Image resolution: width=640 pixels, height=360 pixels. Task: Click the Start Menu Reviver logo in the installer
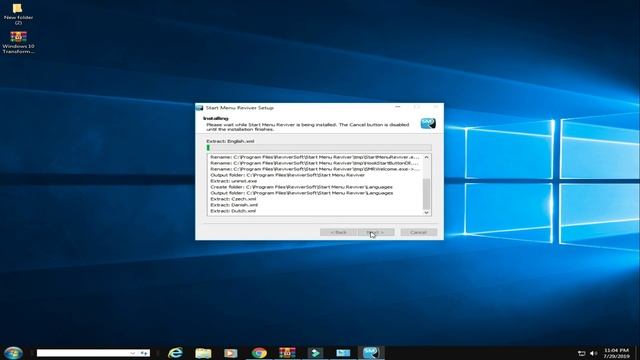428,123
